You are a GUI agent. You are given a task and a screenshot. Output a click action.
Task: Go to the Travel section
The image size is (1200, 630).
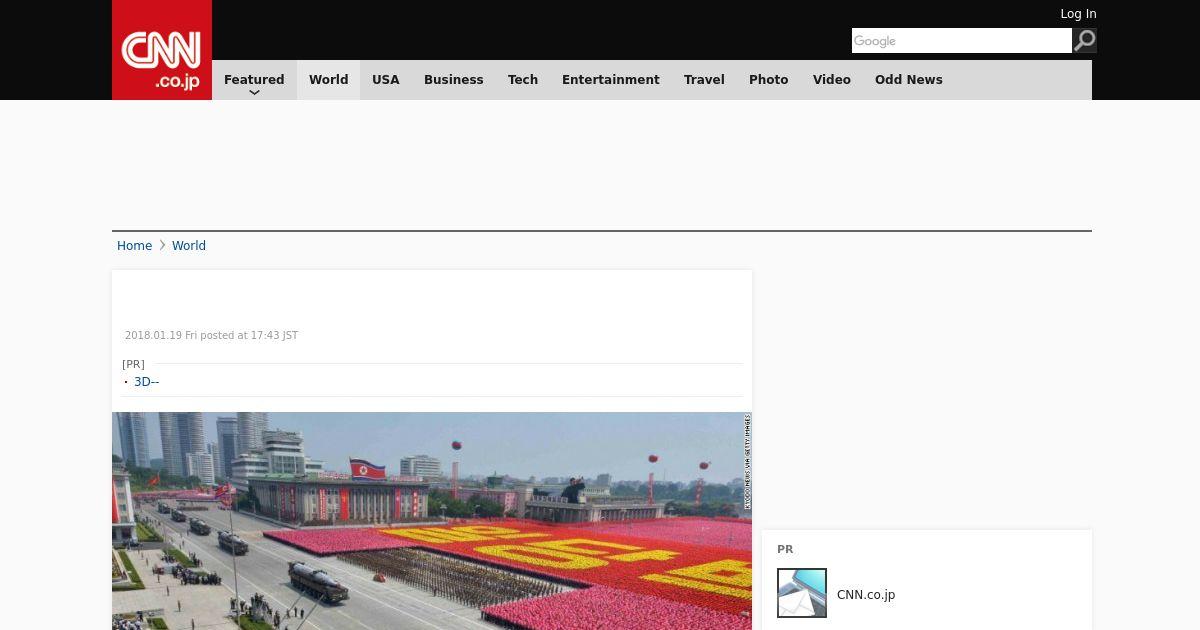[704, 80]
